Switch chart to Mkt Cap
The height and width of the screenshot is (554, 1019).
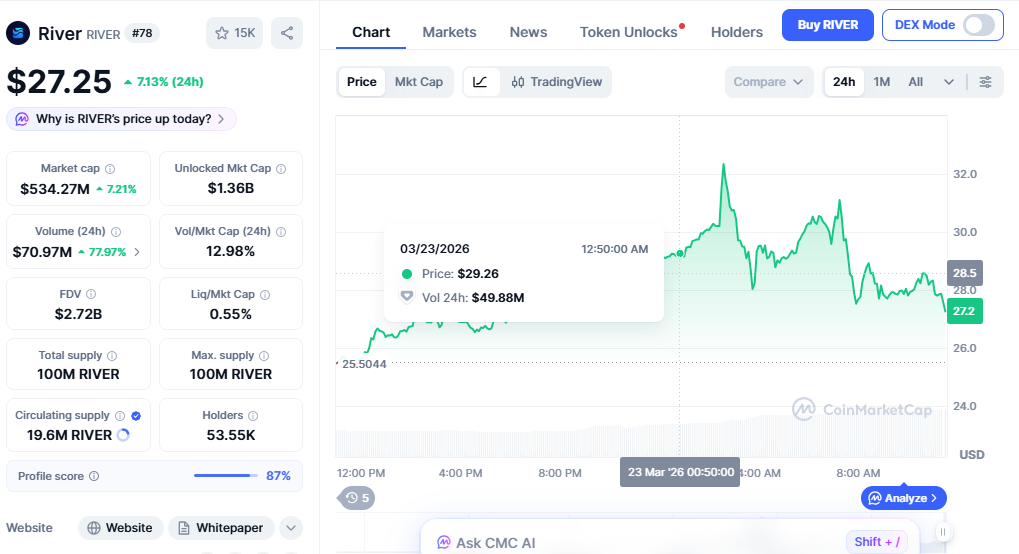(419, 82)
